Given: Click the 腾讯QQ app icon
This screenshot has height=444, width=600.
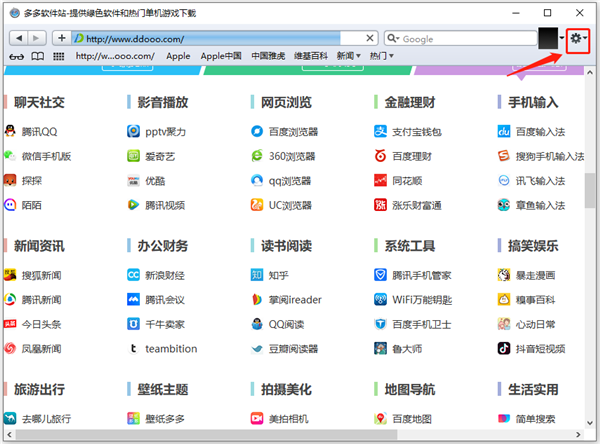Looking at the screenshot, I should point(10,131).
